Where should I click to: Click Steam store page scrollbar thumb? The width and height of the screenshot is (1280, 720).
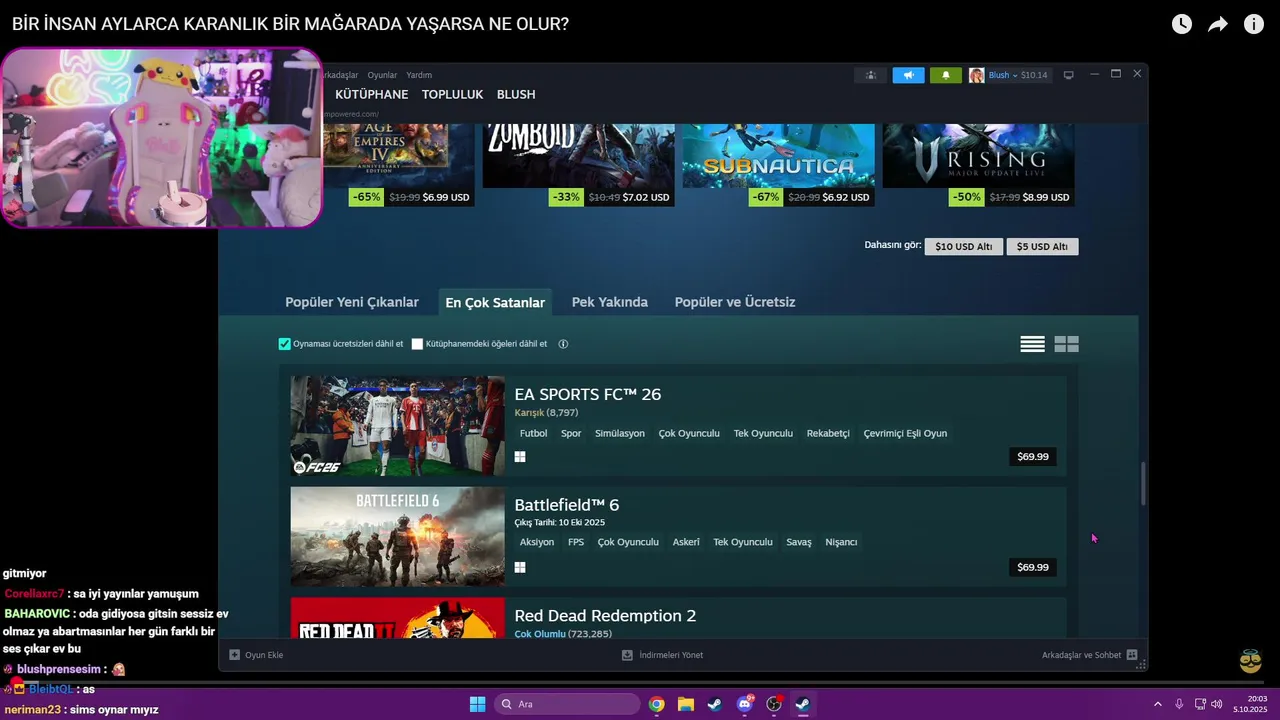click(x=1144, y=483)
